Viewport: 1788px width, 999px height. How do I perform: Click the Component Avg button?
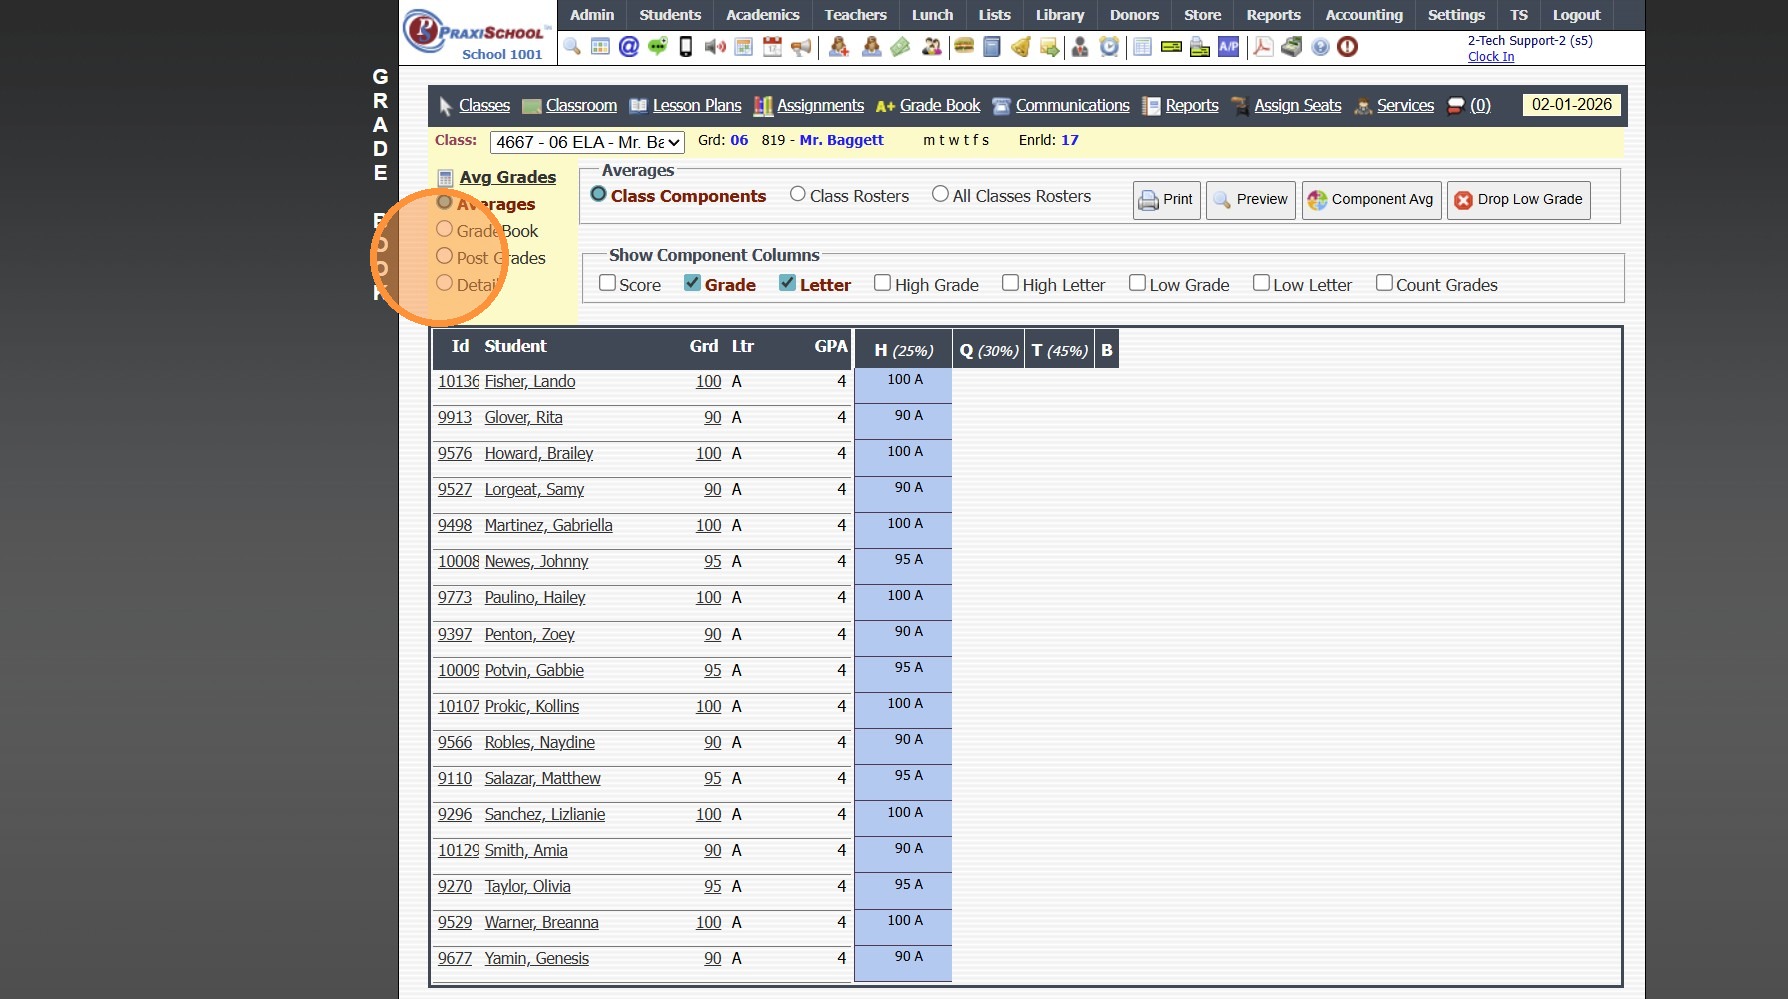tap(1372, 200)
